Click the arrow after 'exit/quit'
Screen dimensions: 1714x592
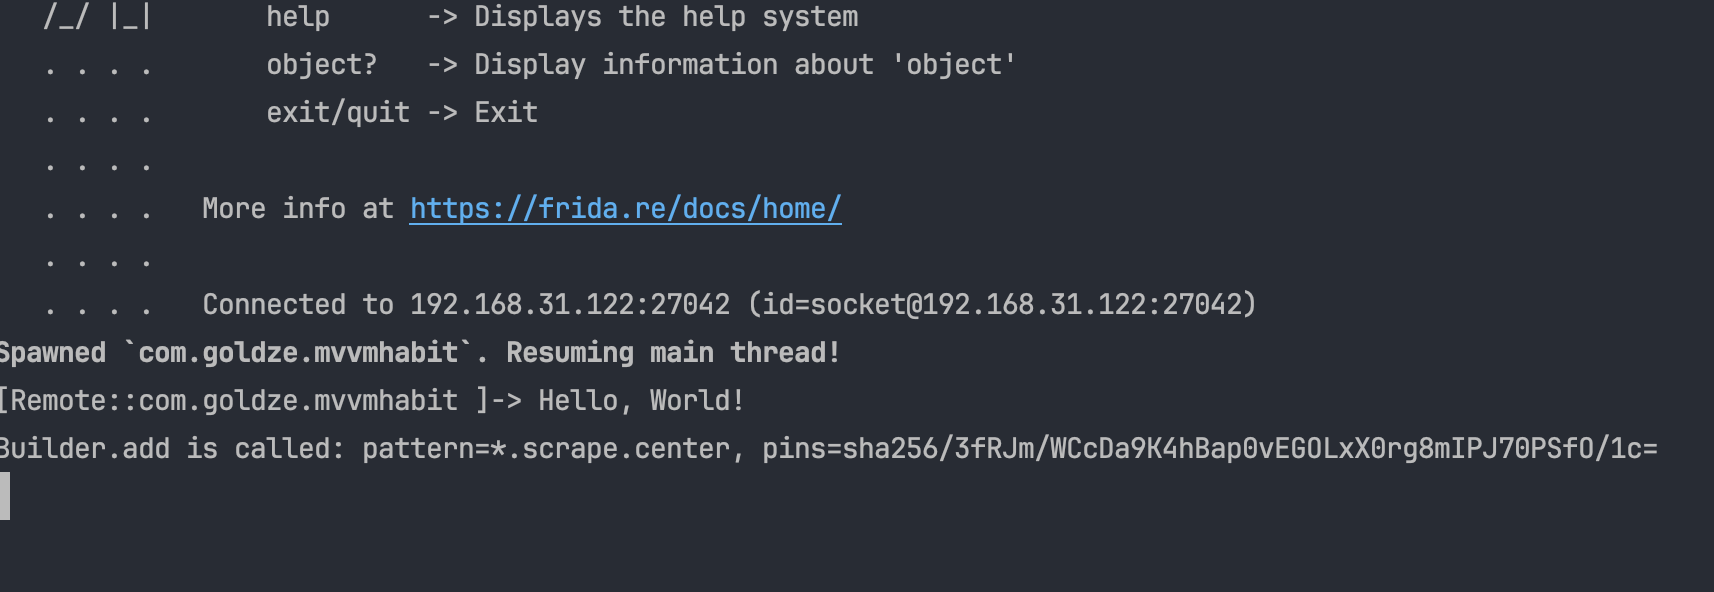point(442,113)
